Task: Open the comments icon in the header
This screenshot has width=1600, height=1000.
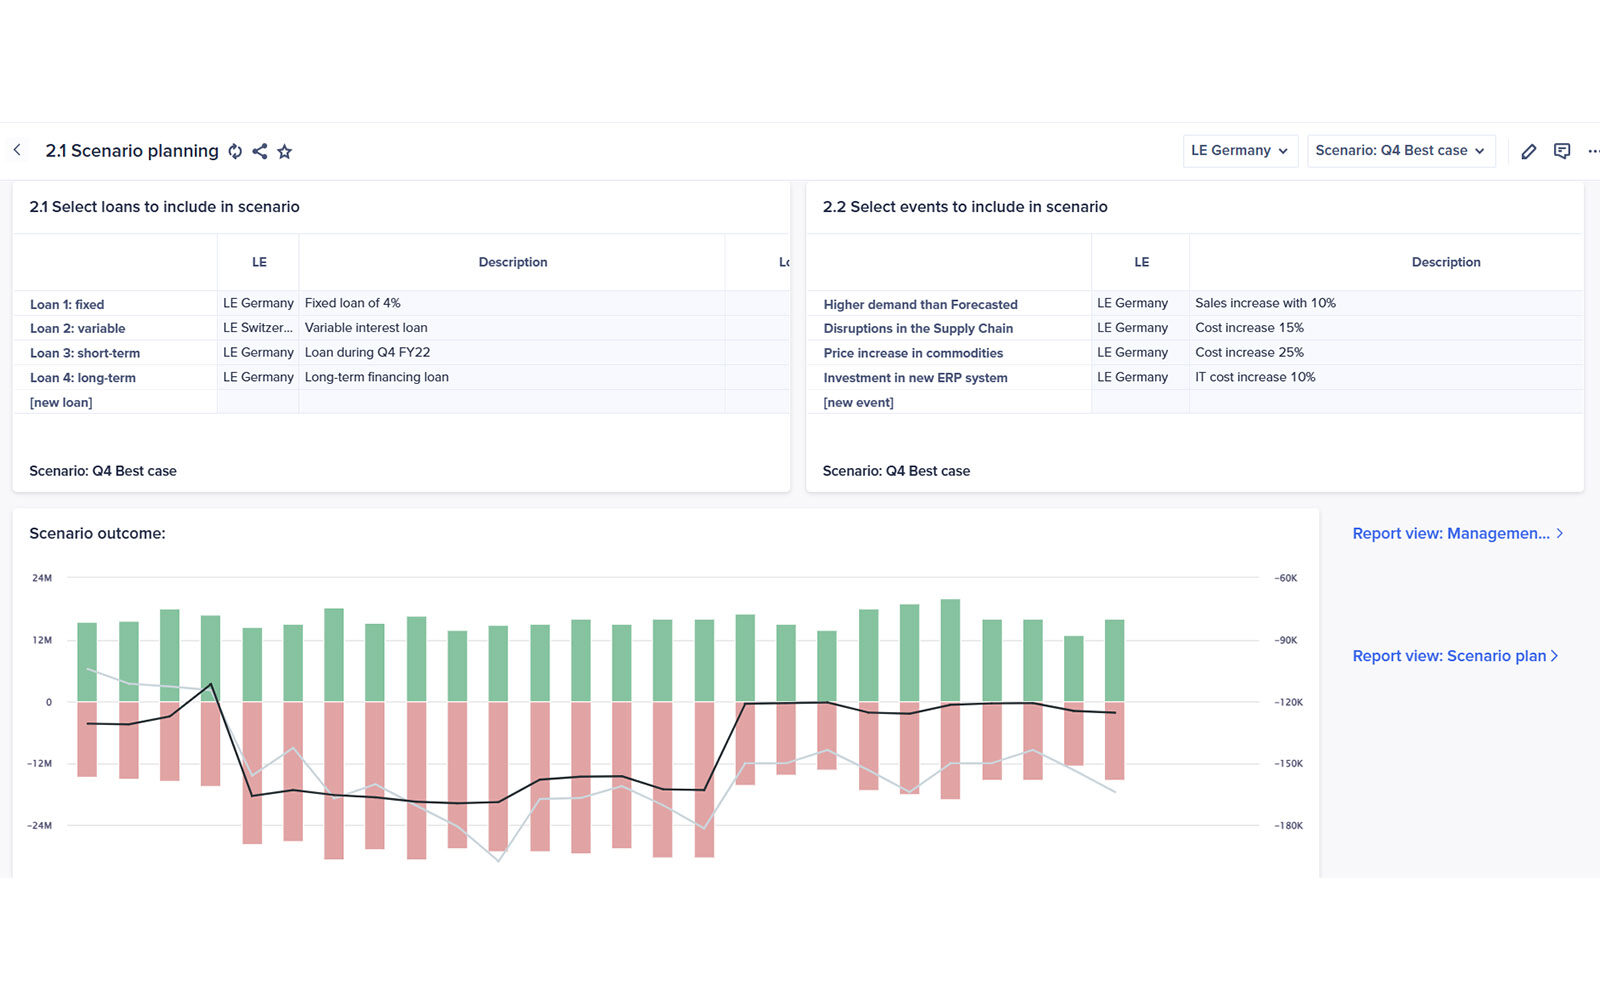Action: click(1562, 151)
